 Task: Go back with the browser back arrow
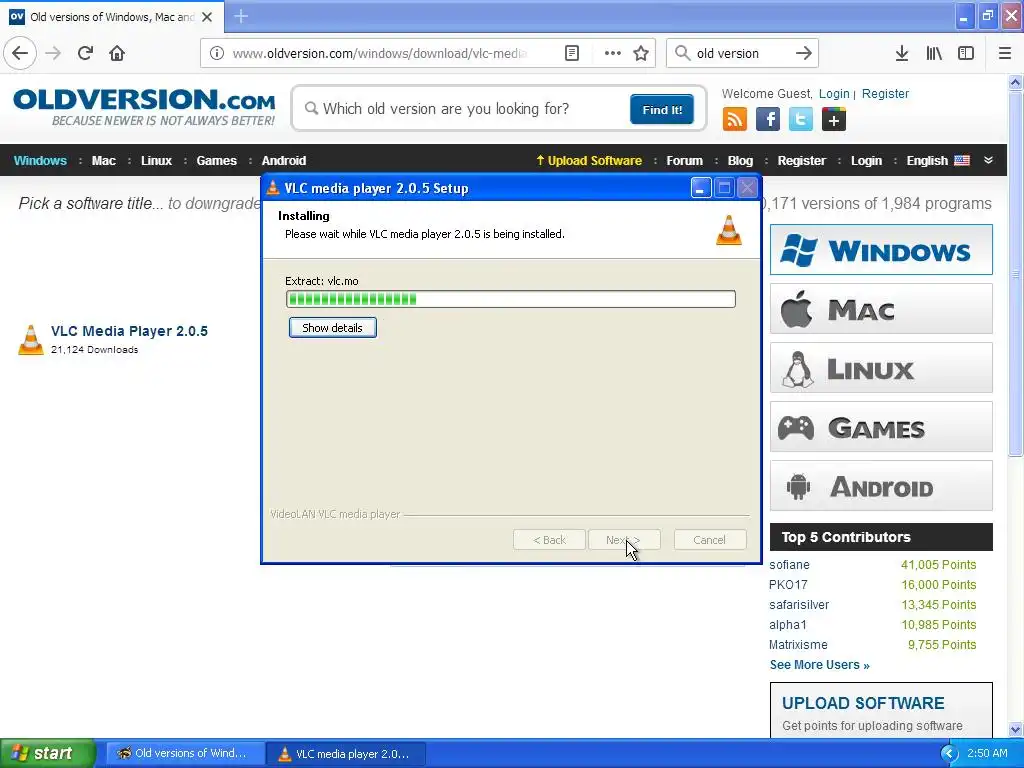click(20, 53)
